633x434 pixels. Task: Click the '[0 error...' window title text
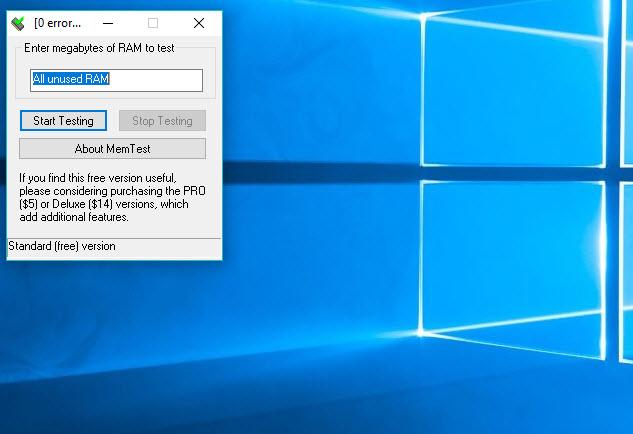pyautogui.click(x=58, y=23)
